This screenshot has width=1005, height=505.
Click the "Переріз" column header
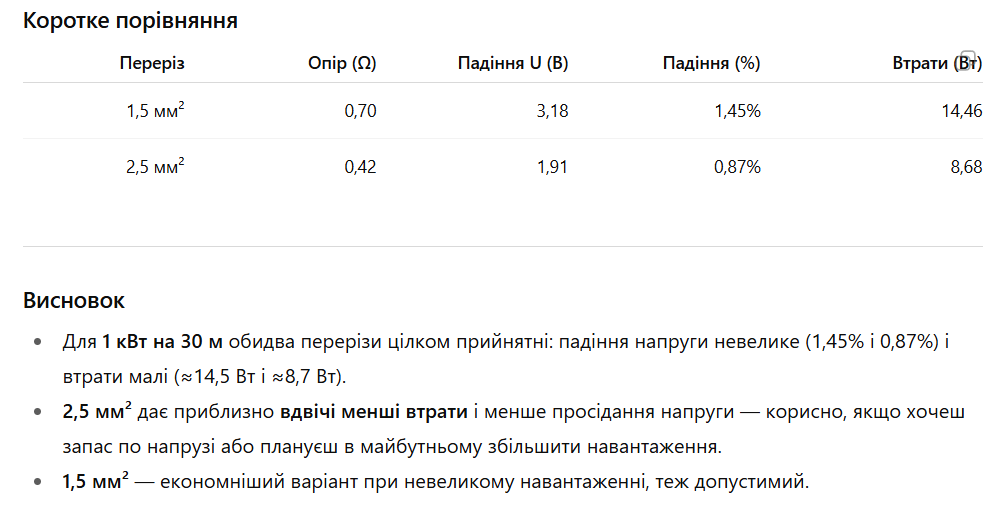click(x=152, y=63)
